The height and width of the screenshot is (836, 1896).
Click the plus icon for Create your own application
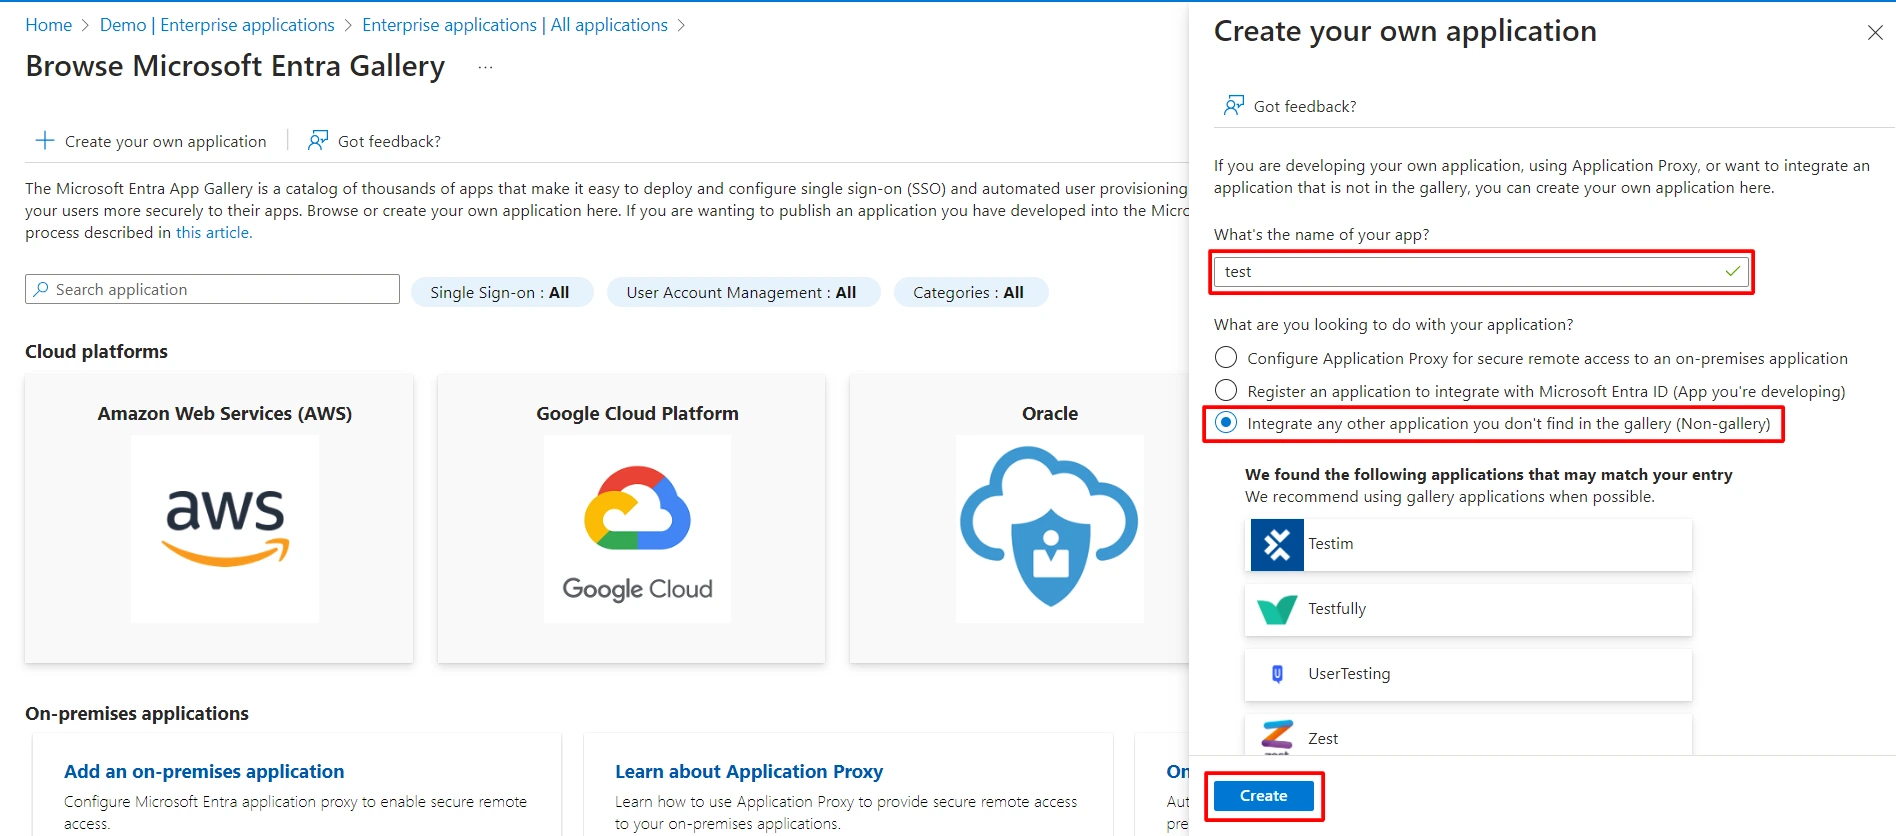[x=45, y=141]
